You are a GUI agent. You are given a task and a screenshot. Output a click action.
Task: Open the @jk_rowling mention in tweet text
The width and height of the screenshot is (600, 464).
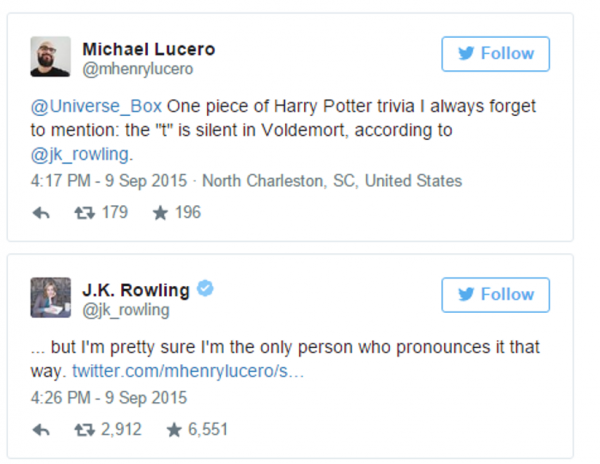[x=81, y=155]
